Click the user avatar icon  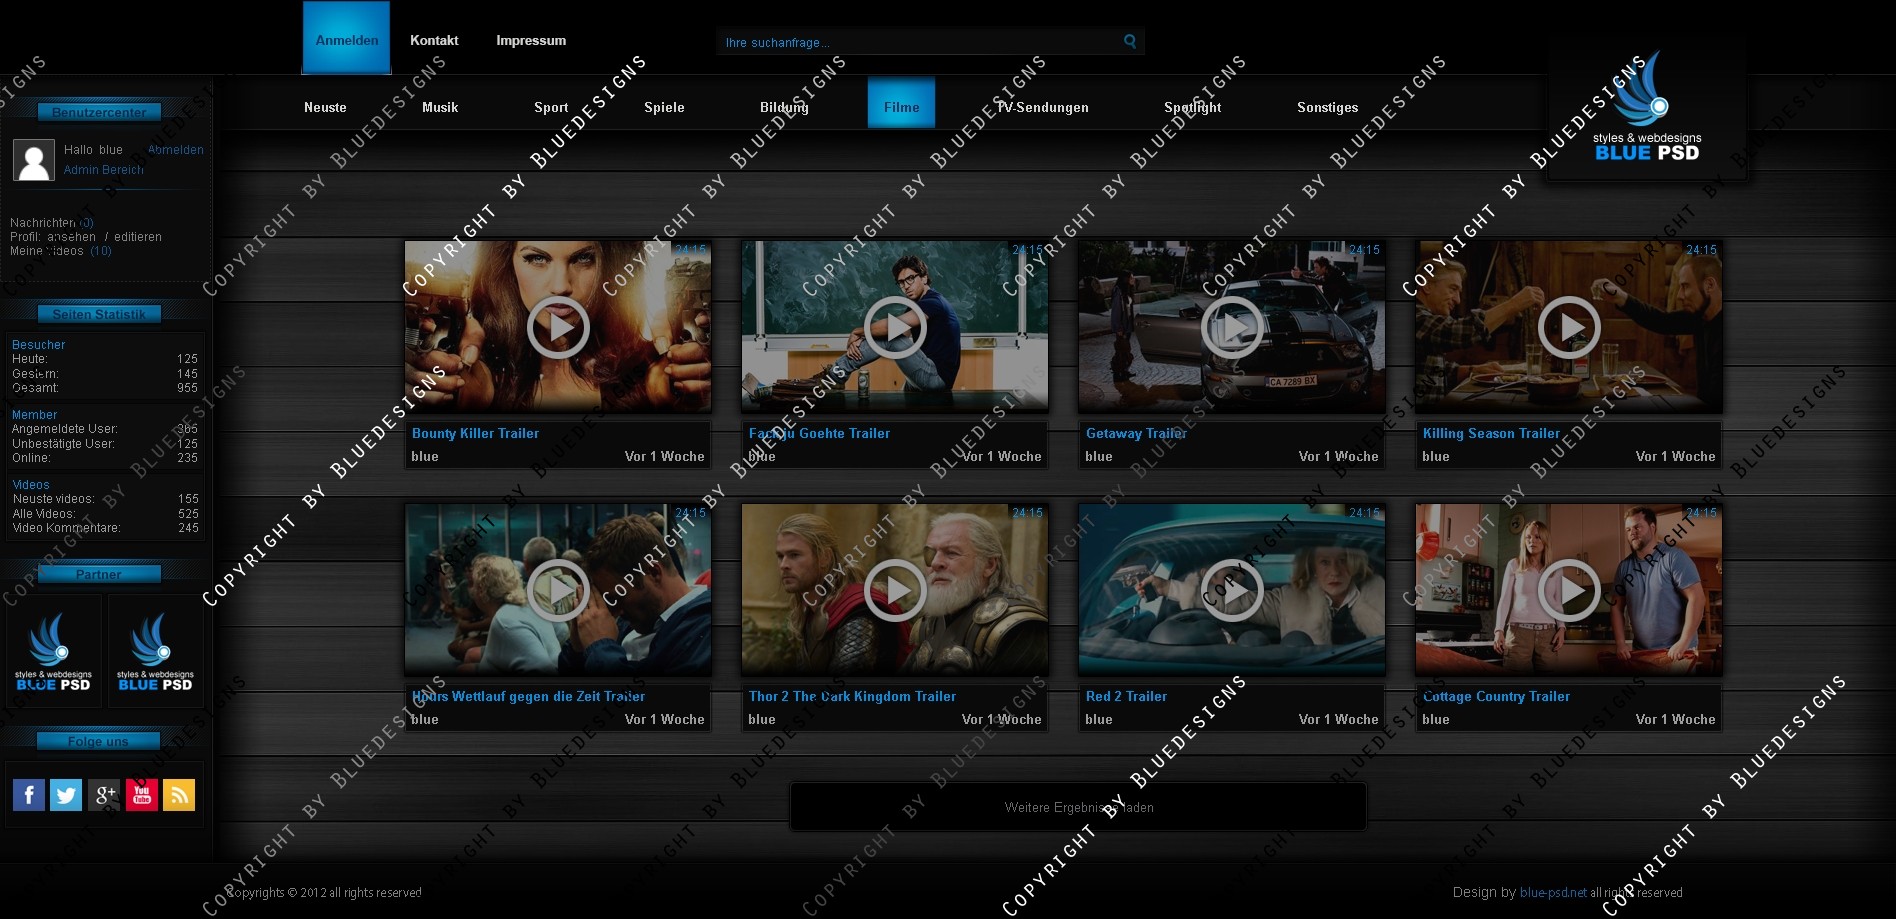pyautogui.click(x=33, y=160)
